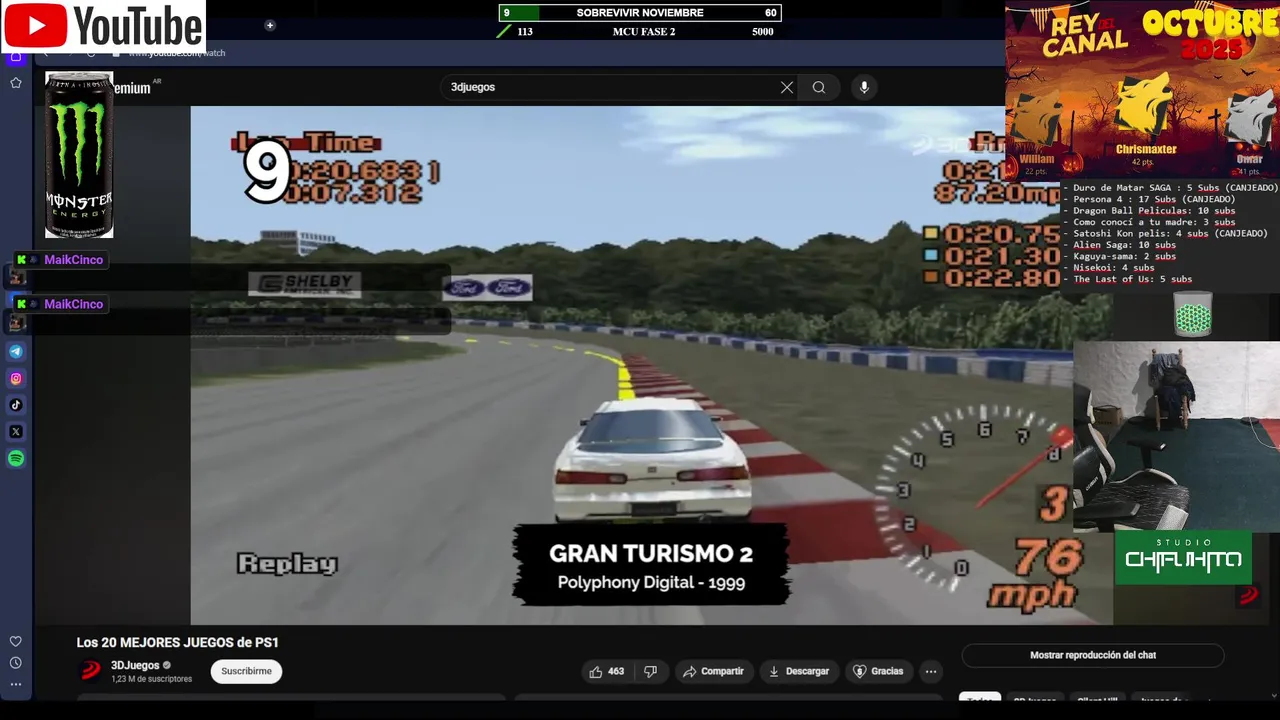The image size is (1280, 720).
Task: Open history clock icon in sidebar
Action: tap(16, 663)
